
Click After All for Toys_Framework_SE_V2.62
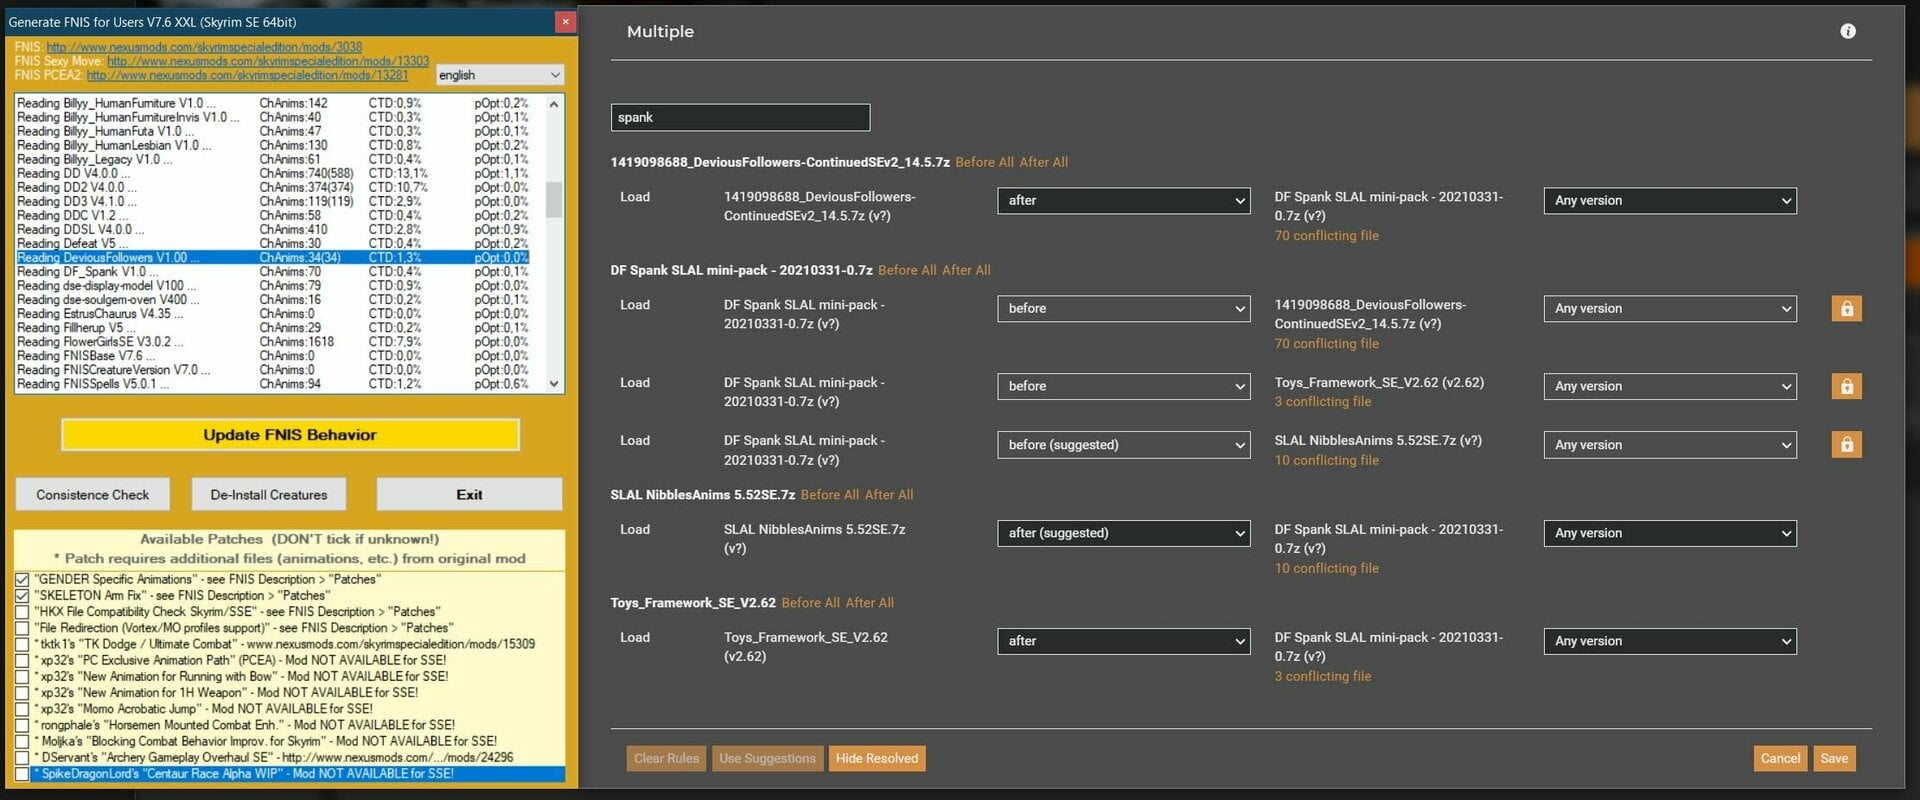[x=870, y=603]
